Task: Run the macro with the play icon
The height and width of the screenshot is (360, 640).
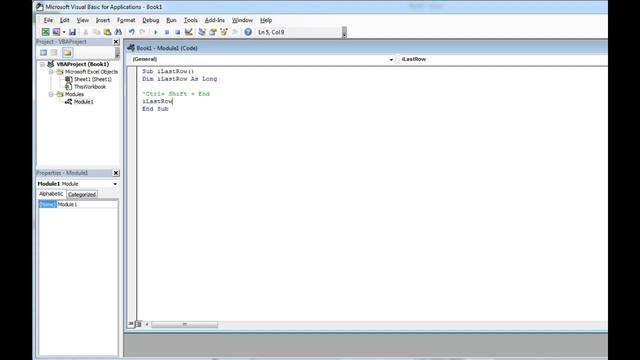Action: [x=156, y=32]
